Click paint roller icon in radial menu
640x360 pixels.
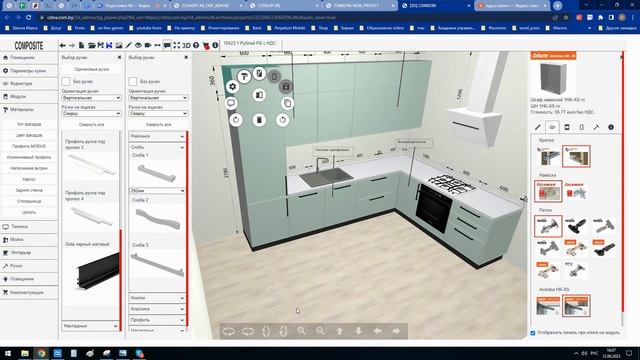(x=244, y=76)
